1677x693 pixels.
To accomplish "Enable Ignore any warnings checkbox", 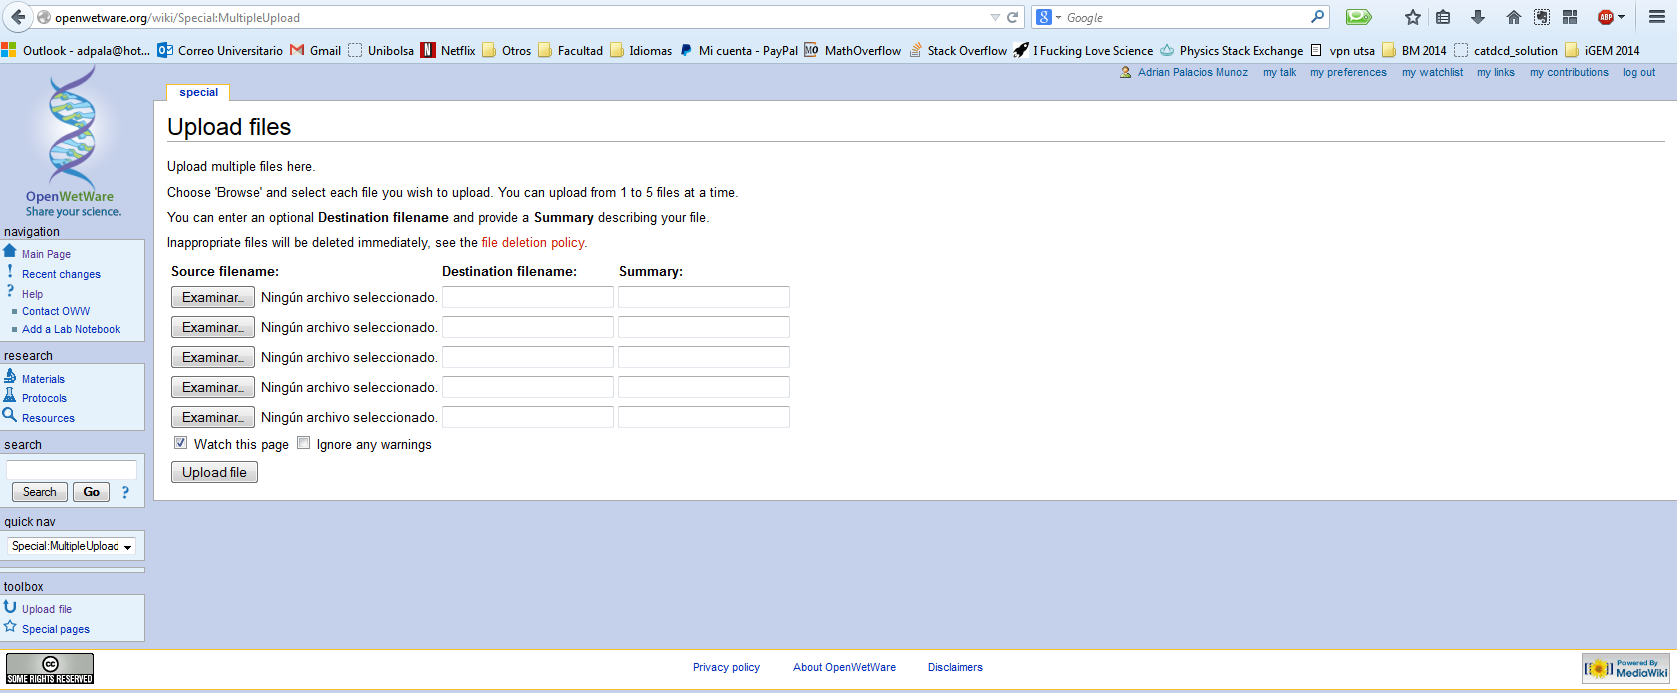I will 304,443.
